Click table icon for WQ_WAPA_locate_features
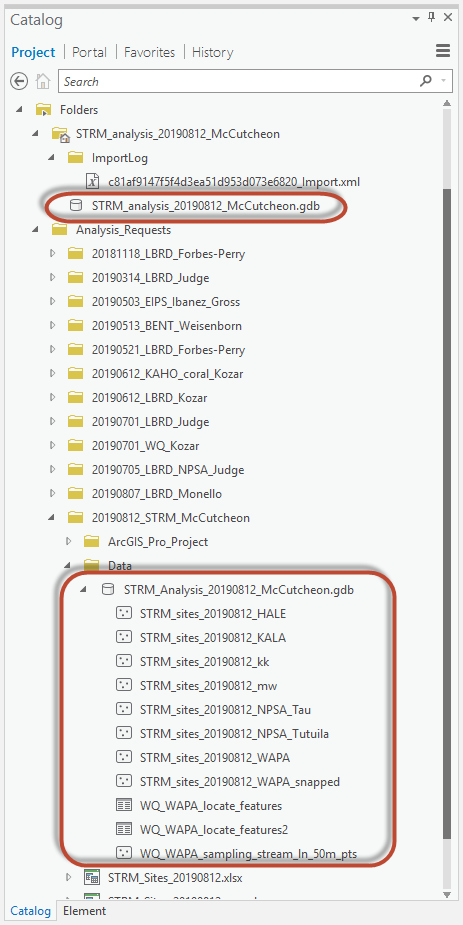This screenshot has height=925, width=463. [123, 805]
